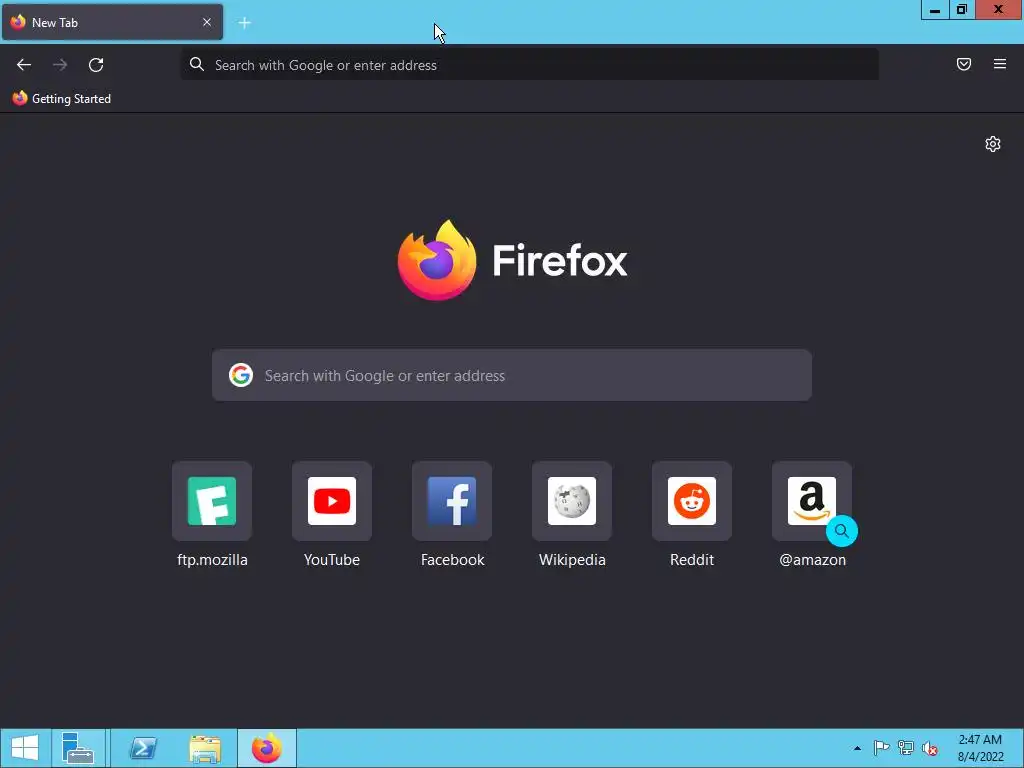
Task: Click the Google logo in search box
Action: point(241,375)
